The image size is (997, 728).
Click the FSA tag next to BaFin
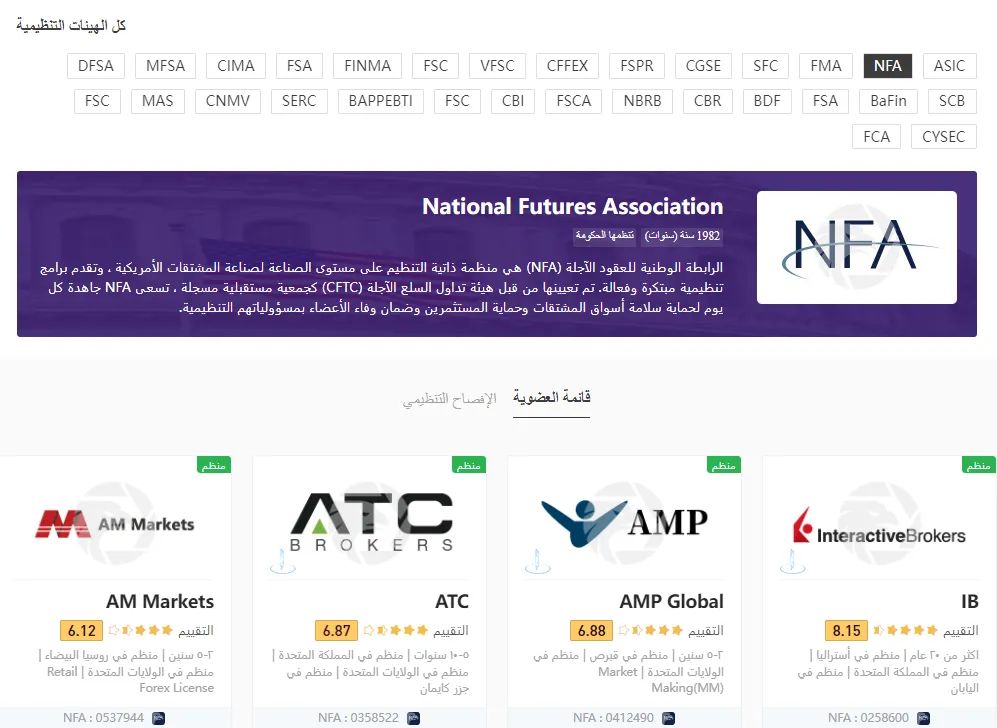point(825,101)
